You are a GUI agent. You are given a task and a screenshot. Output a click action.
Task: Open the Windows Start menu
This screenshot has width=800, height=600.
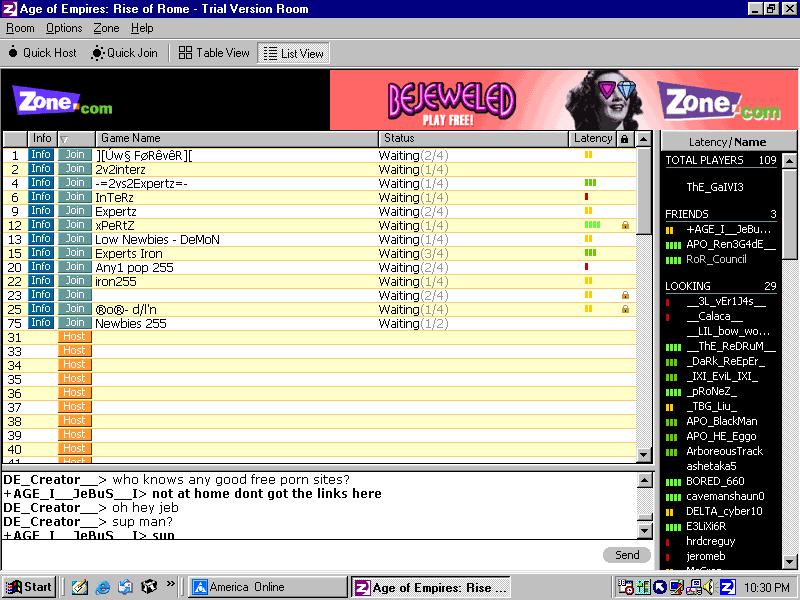(29, 587)
